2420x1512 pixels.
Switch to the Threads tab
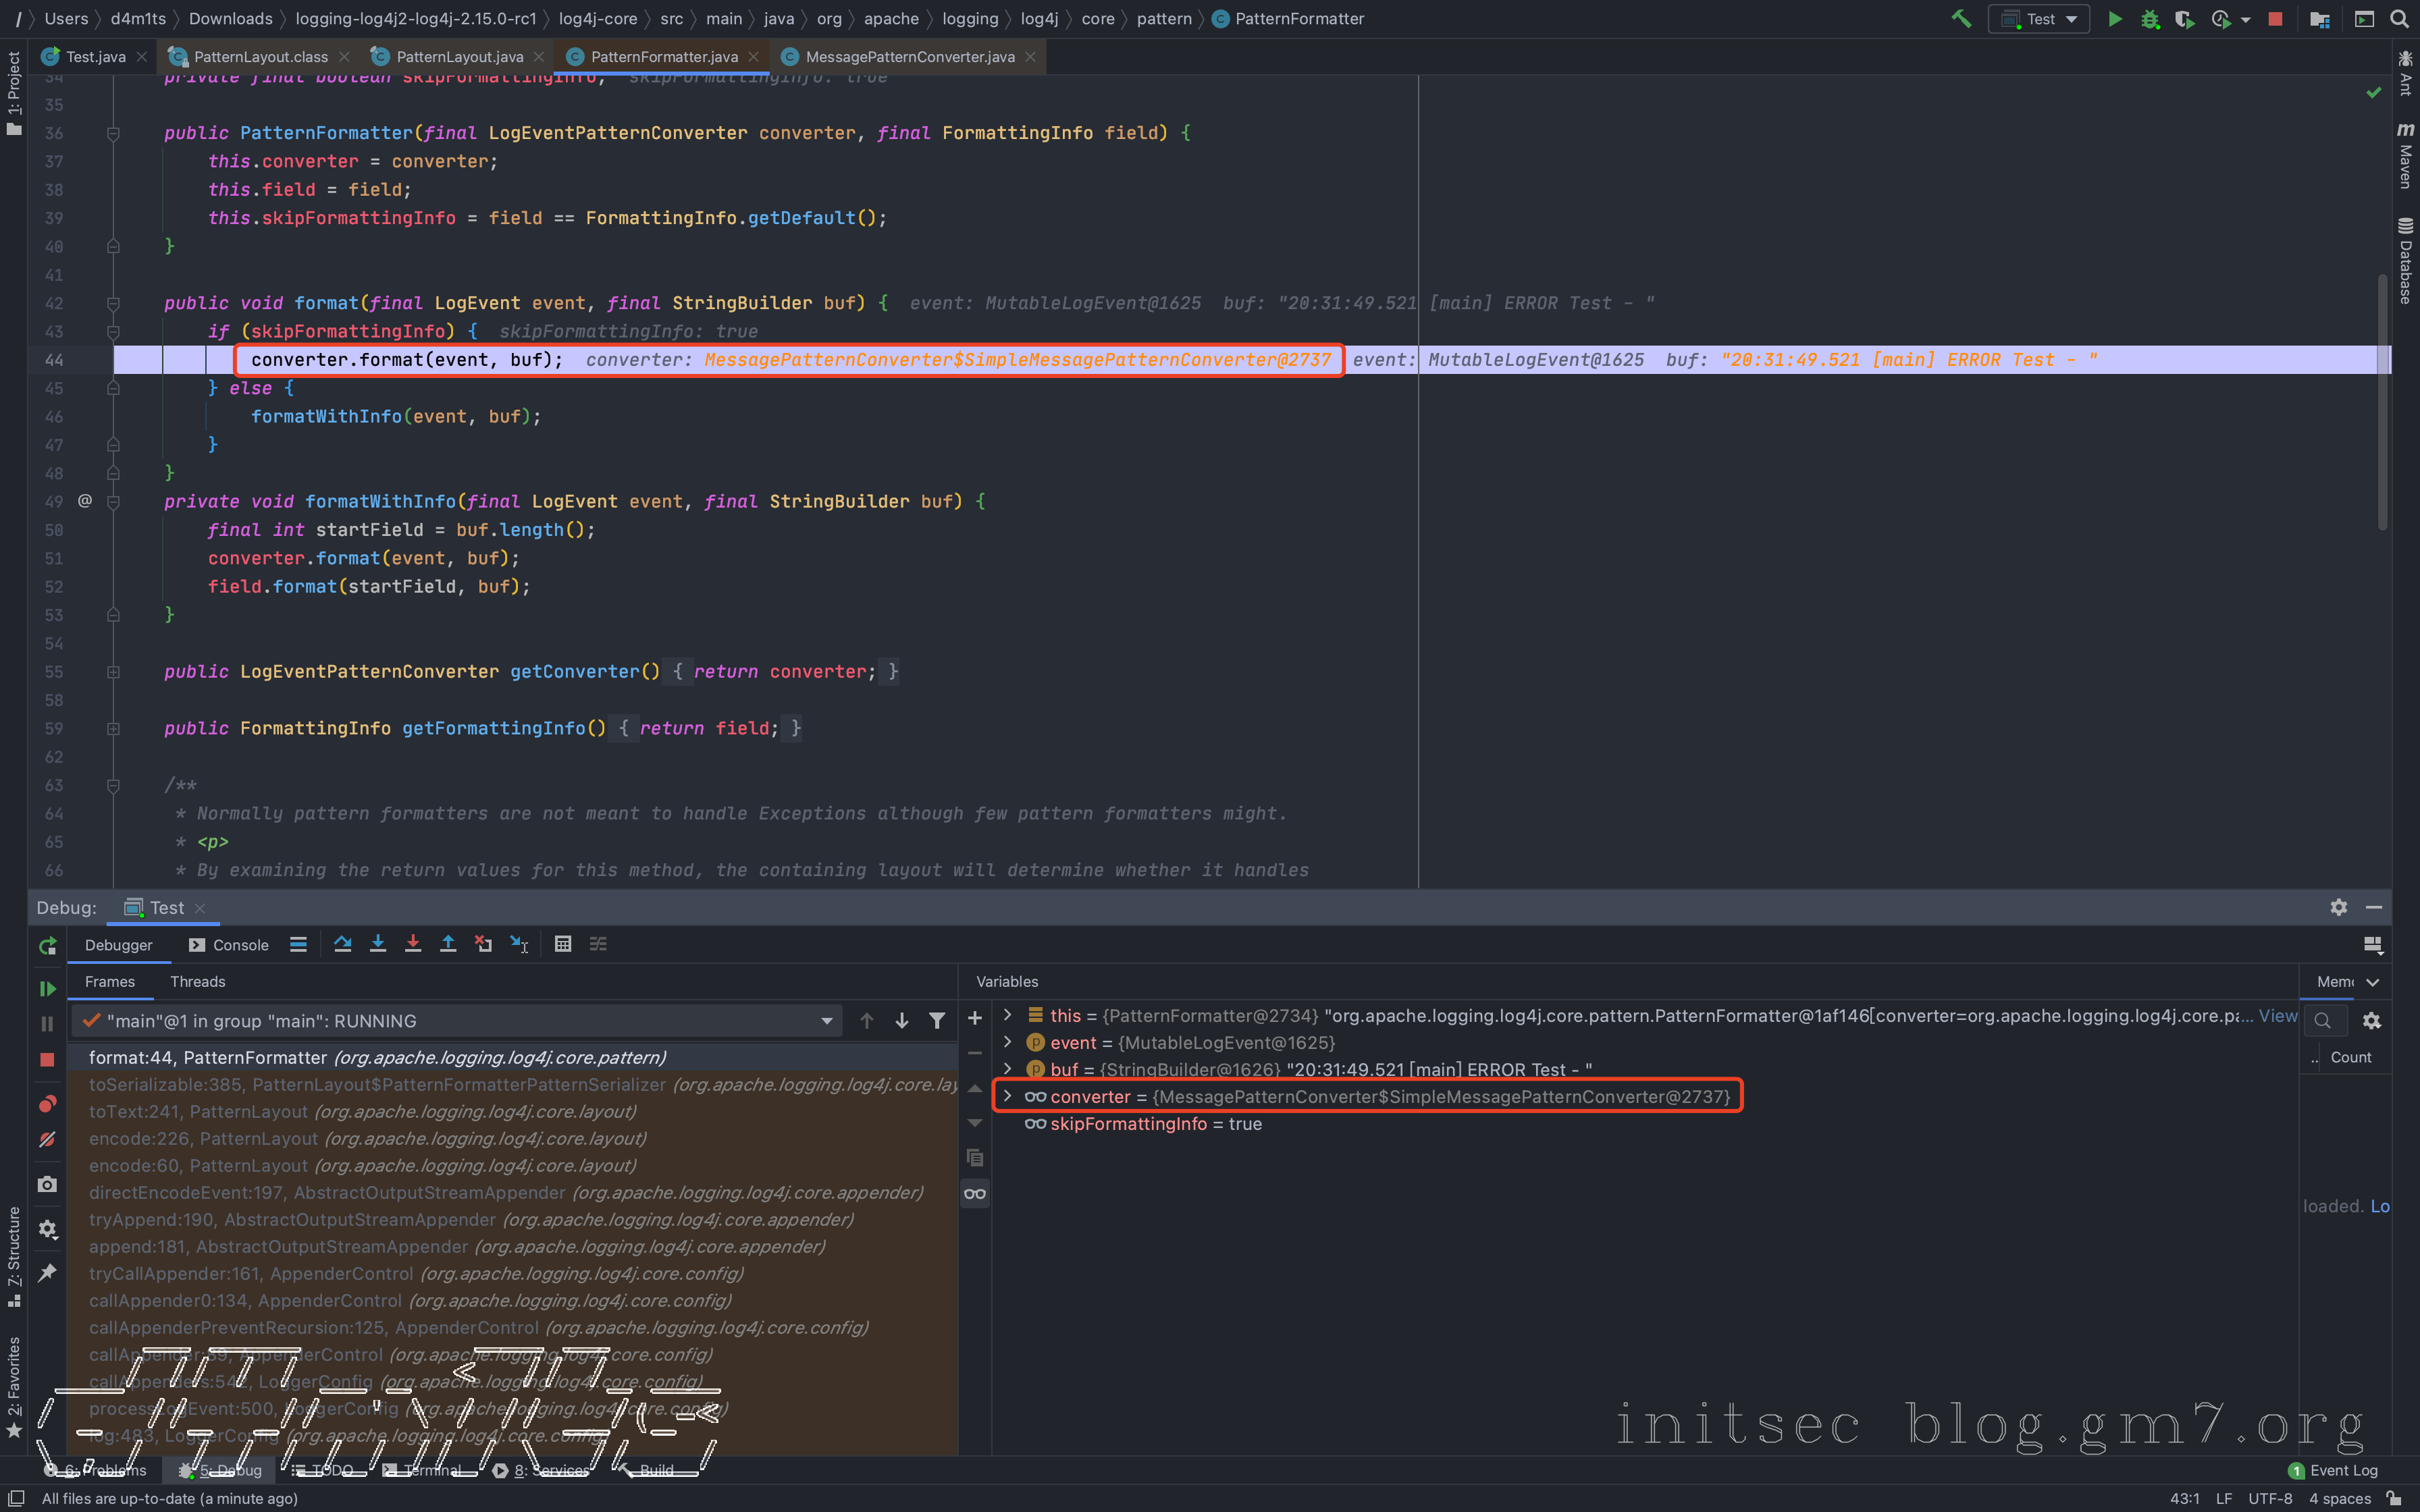pyautogui.click(x=197, y=982)
